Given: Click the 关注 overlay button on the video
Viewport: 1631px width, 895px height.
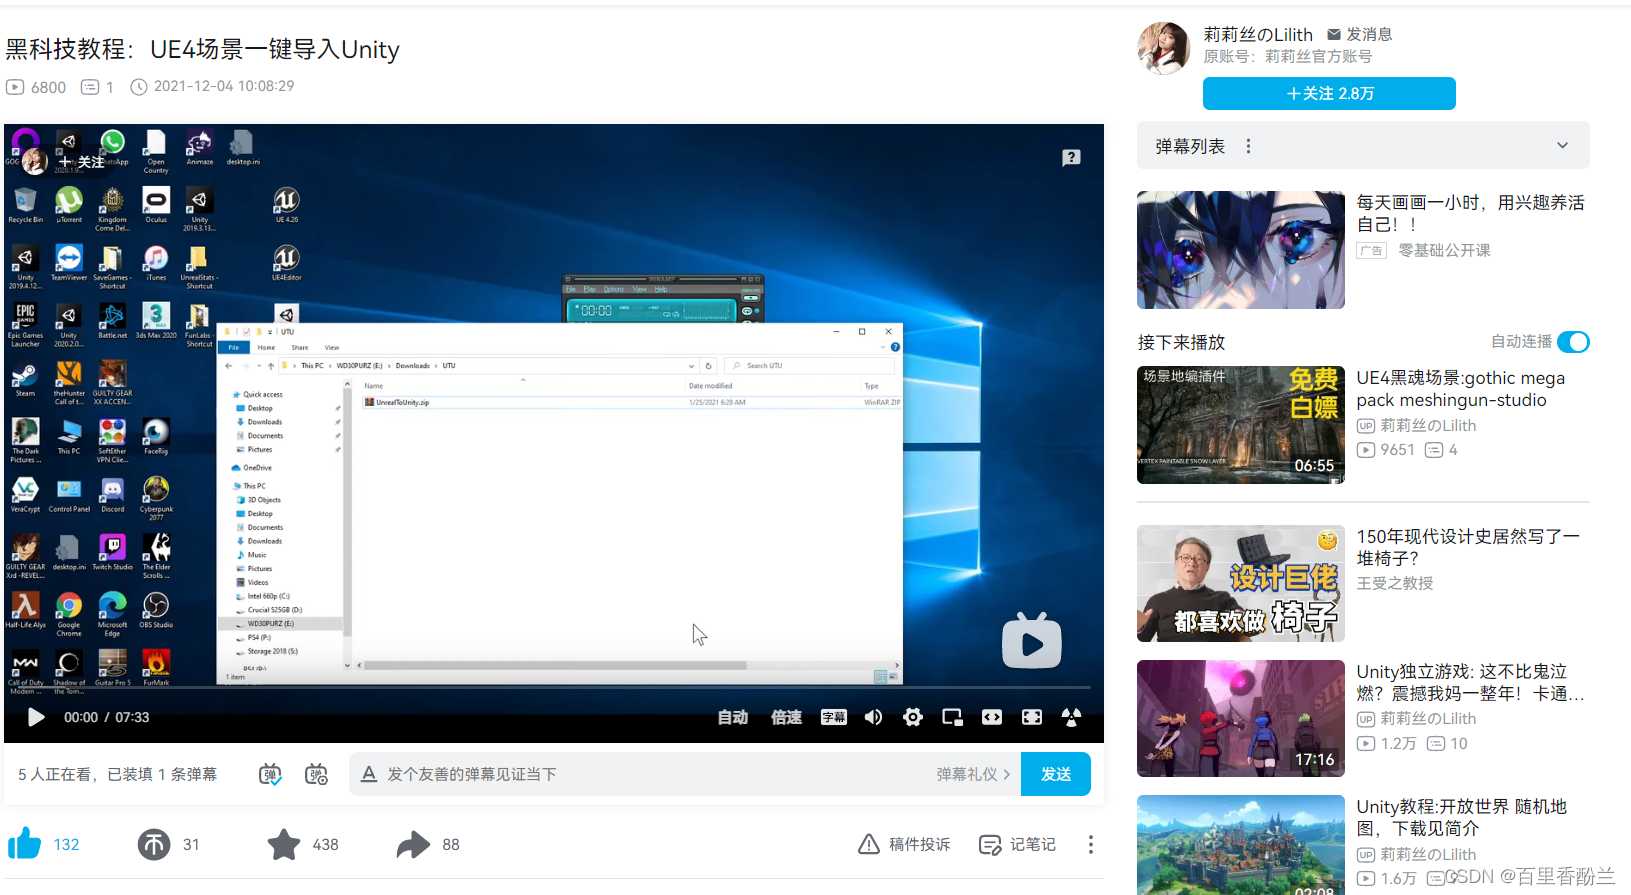Looking at the screenshot, I should click(80, 161).
